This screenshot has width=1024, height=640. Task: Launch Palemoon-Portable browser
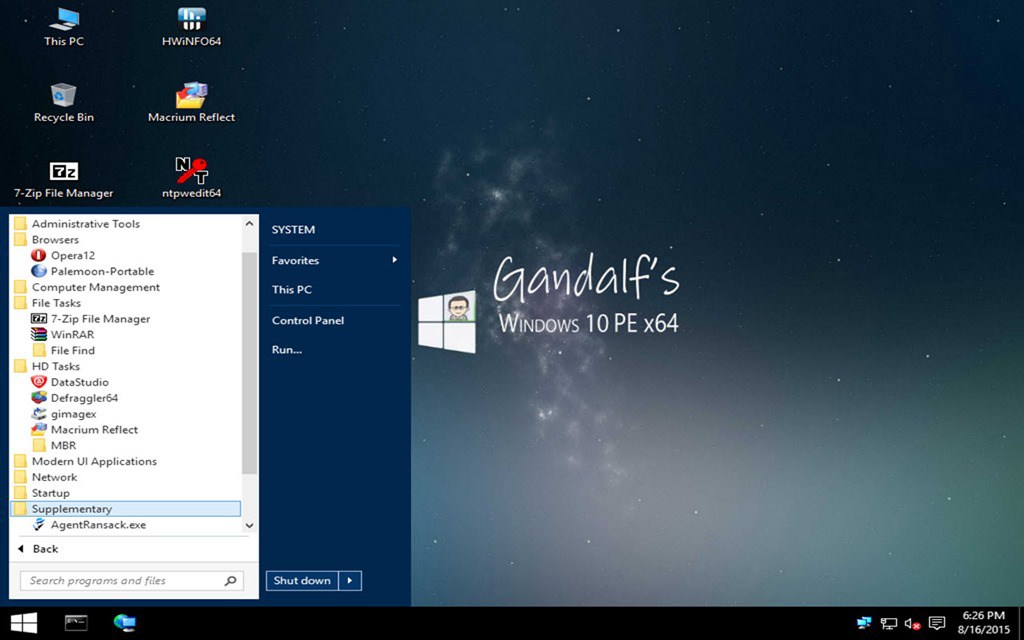point(93,271)
